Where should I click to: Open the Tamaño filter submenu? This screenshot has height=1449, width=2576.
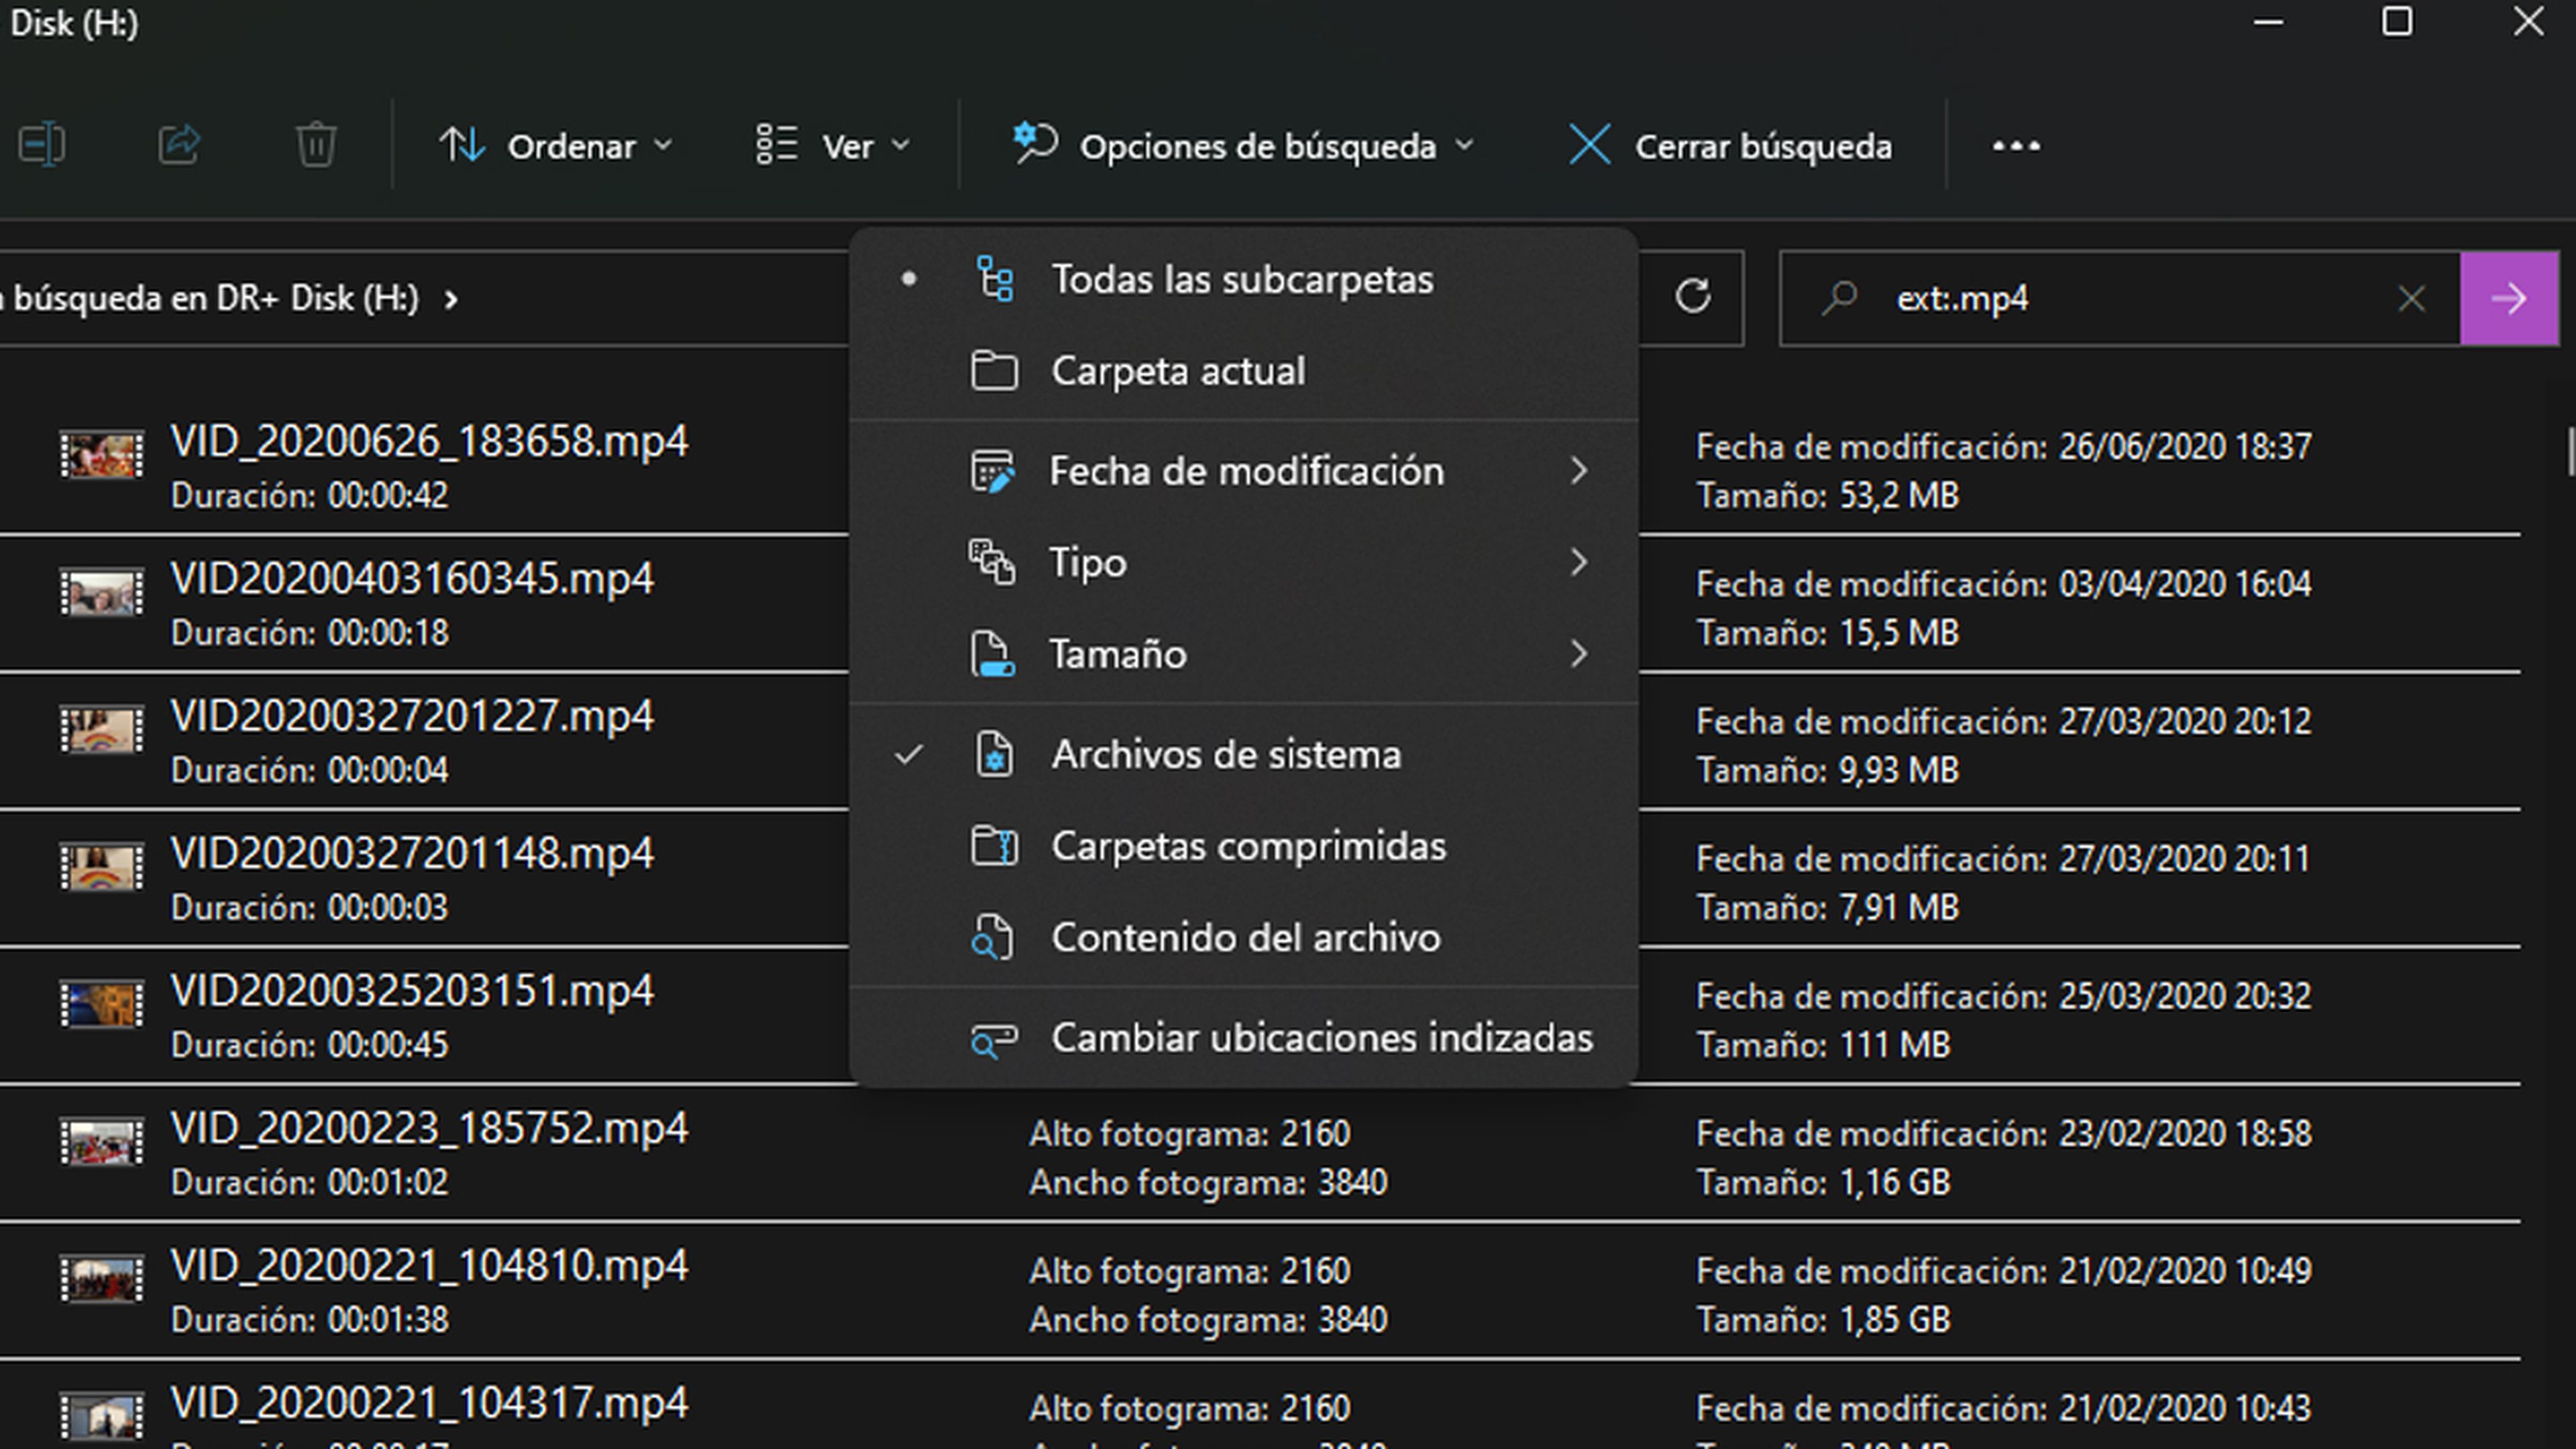pos(1117,654)
